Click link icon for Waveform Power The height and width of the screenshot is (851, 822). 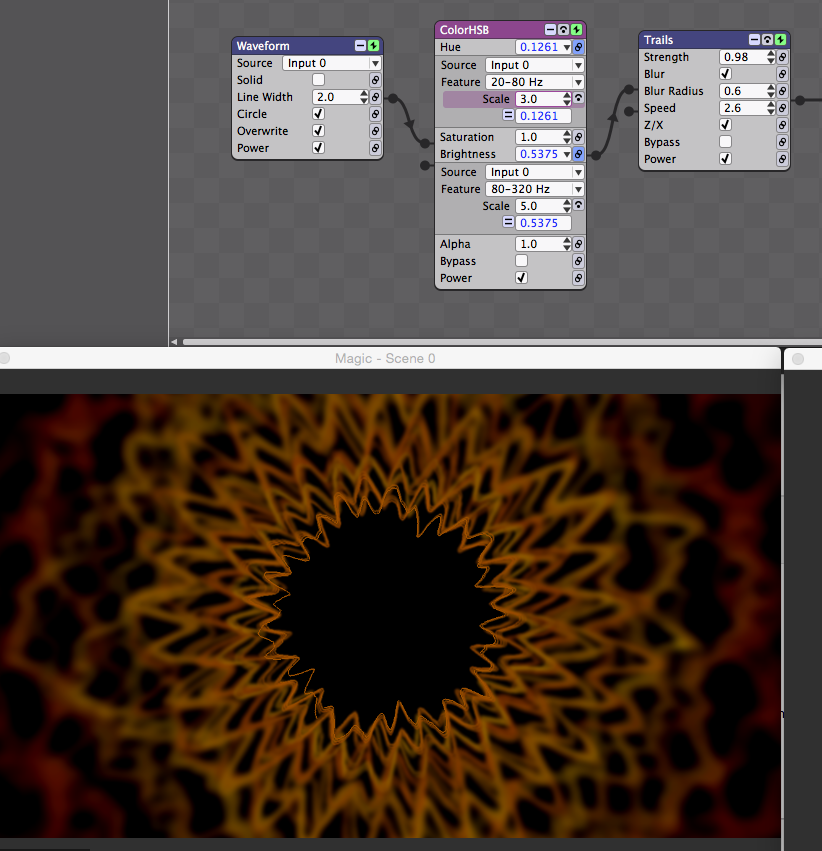click(375, 148)
